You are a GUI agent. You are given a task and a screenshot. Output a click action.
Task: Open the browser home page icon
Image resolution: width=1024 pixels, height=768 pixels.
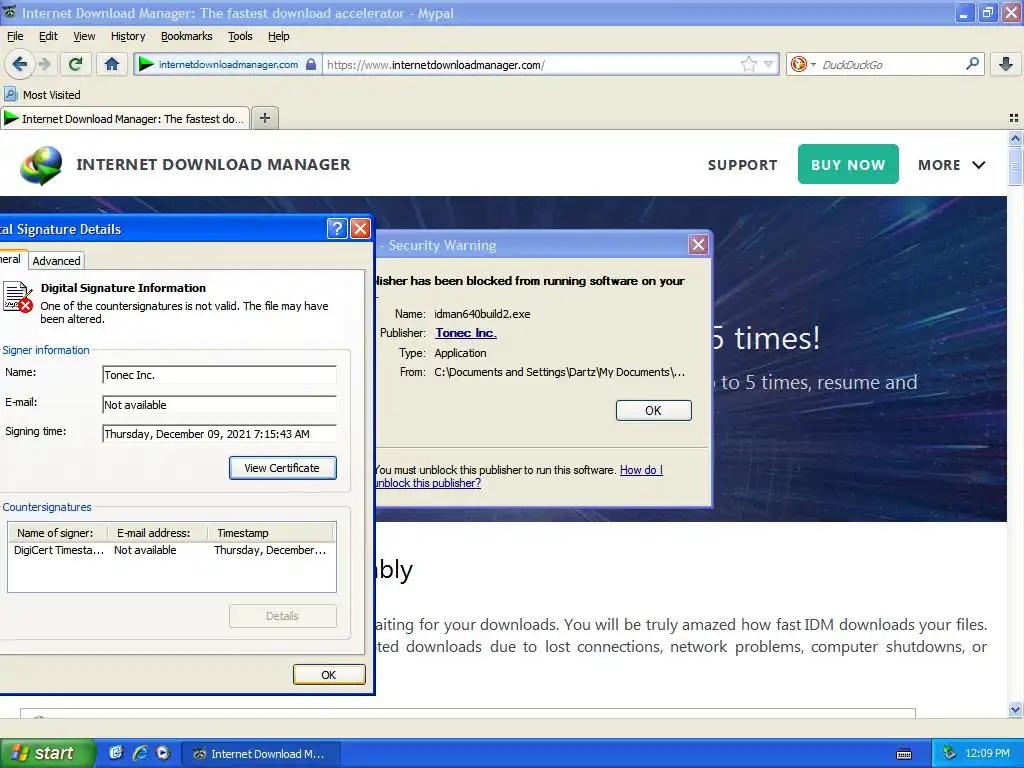click(x=112, y=64)
